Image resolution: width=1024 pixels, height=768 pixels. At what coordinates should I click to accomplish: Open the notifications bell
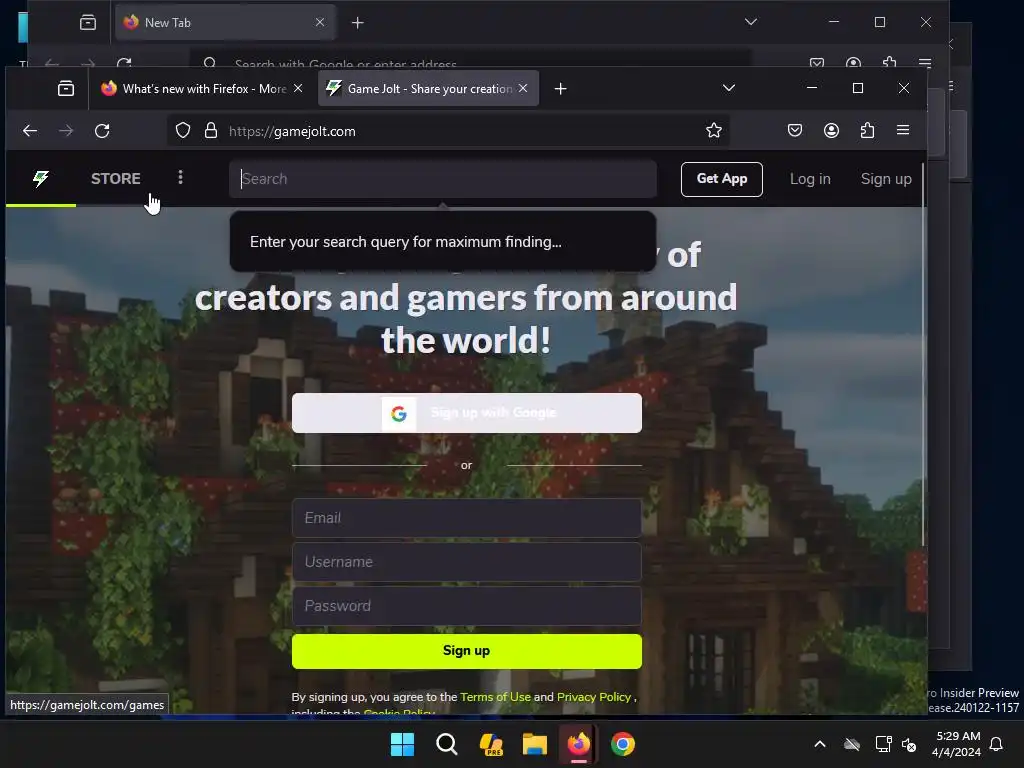point(996,744)
